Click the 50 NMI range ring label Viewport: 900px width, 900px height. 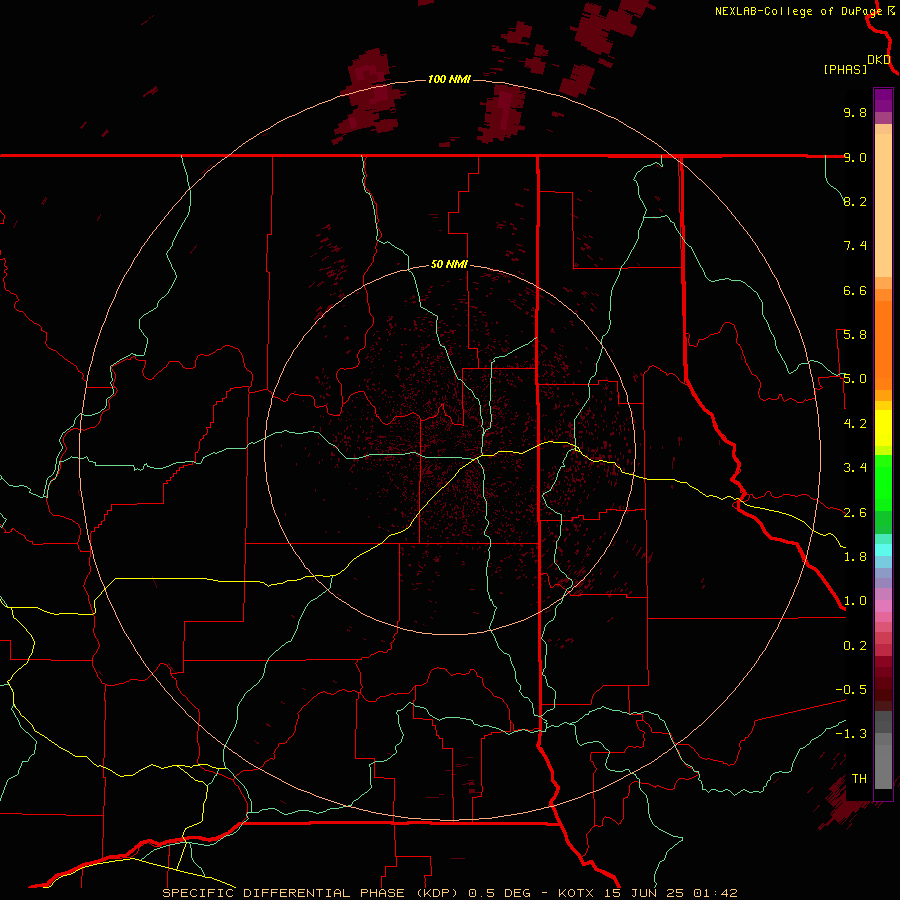449,264
